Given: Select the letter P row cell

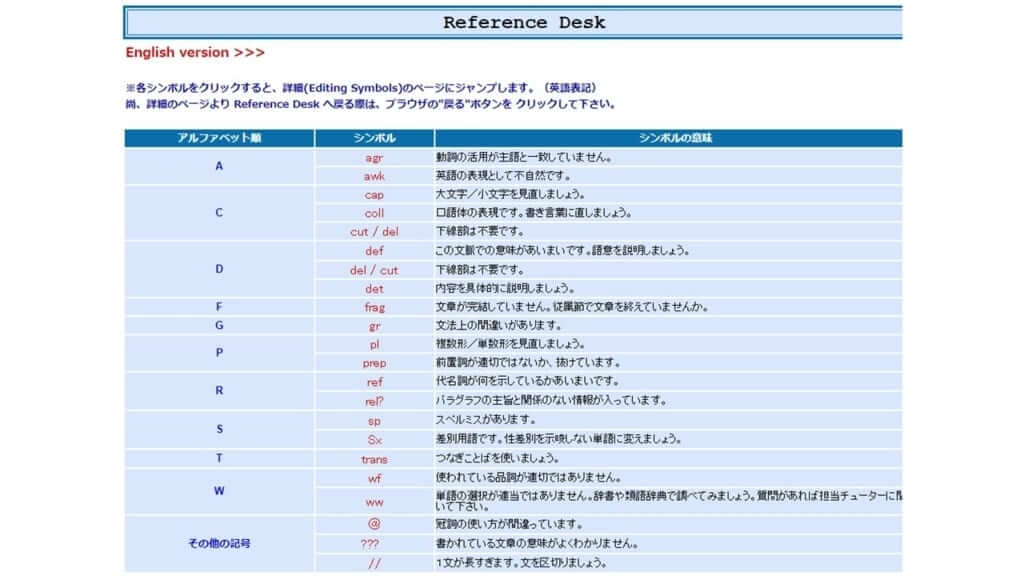Looking at the screenshot, I should [219, 353].
